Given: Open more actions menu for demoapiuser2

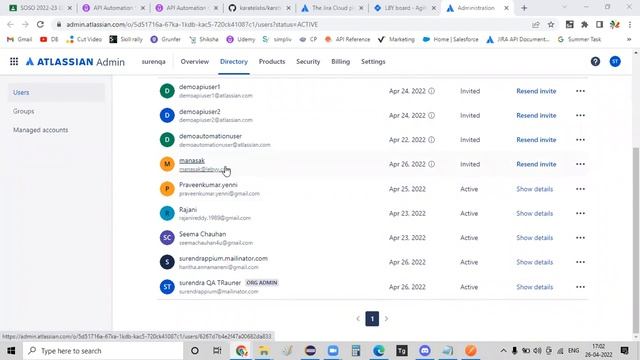Looking at the screenshot, I should pos(580,116).
